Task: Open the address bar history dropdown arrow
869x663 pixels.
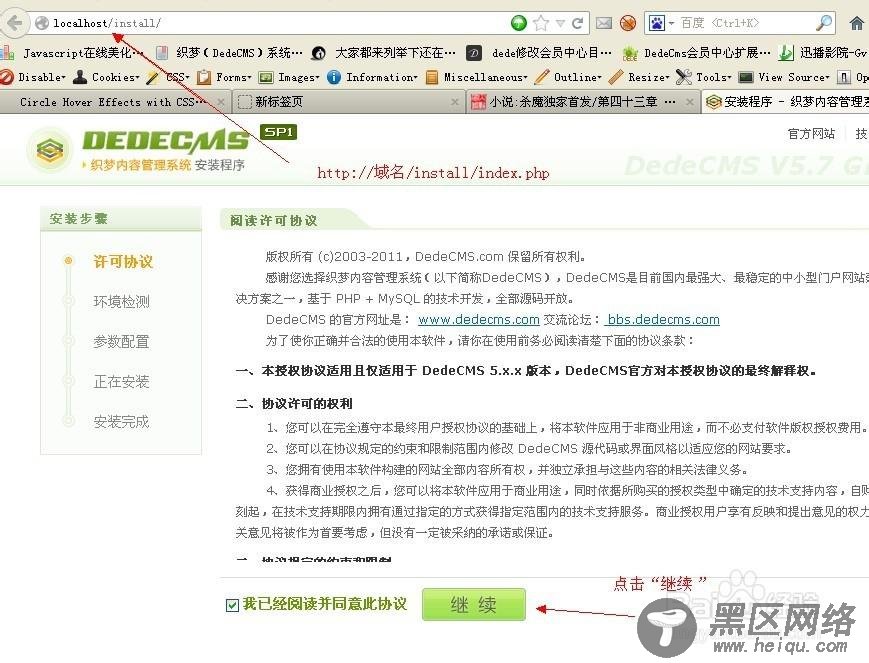Action: 560,23
